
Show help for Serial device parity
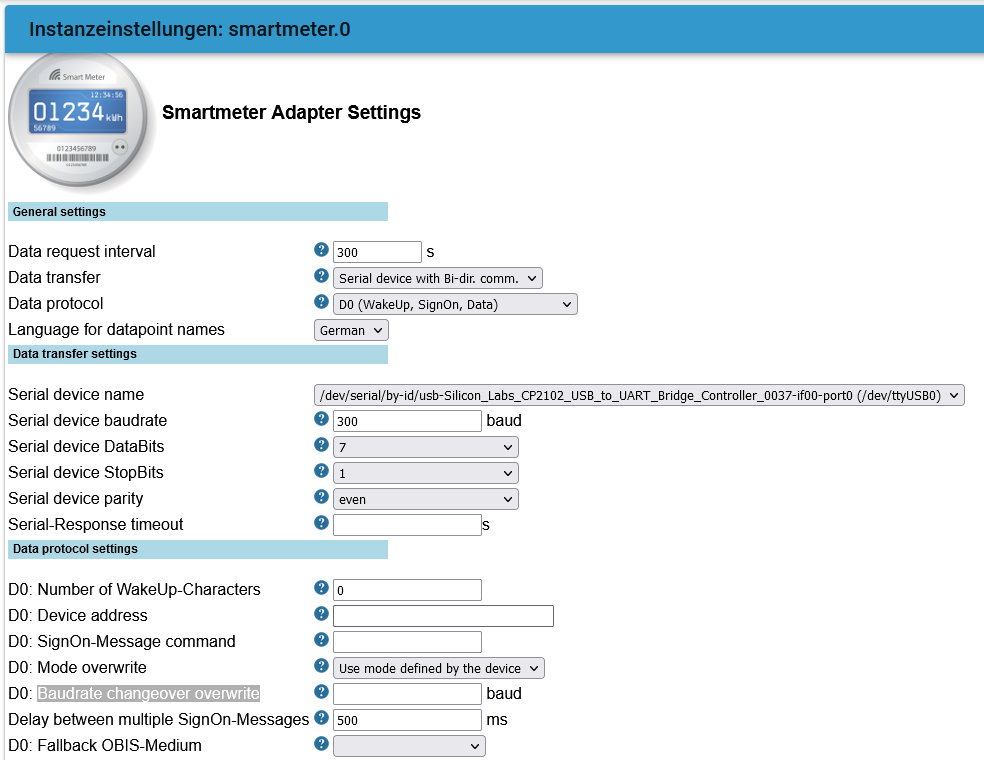click(321, 497)
